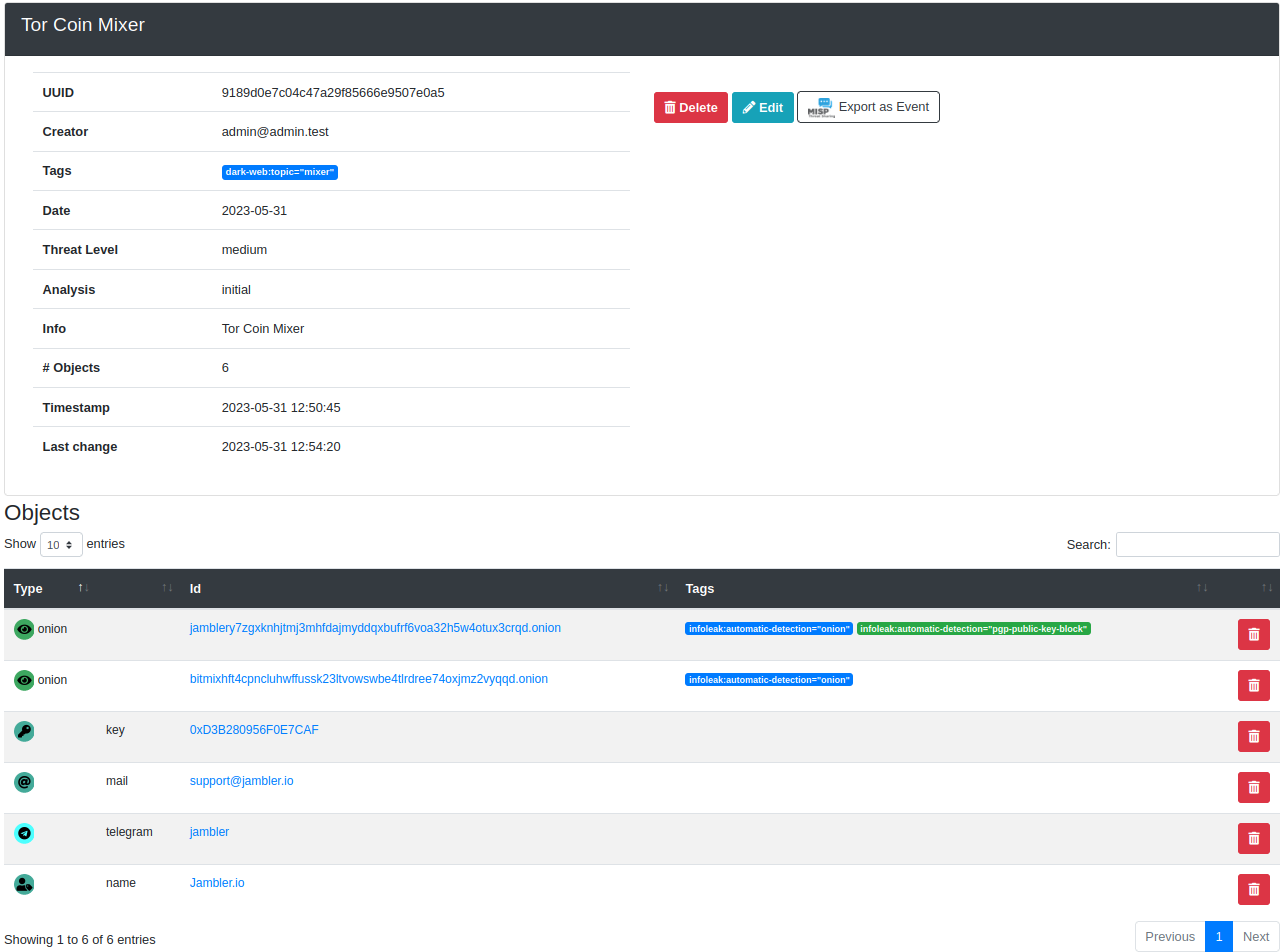The image size is (1284, 952).
Task: Click the Next pagination button
Action: tap(1255, 937)
